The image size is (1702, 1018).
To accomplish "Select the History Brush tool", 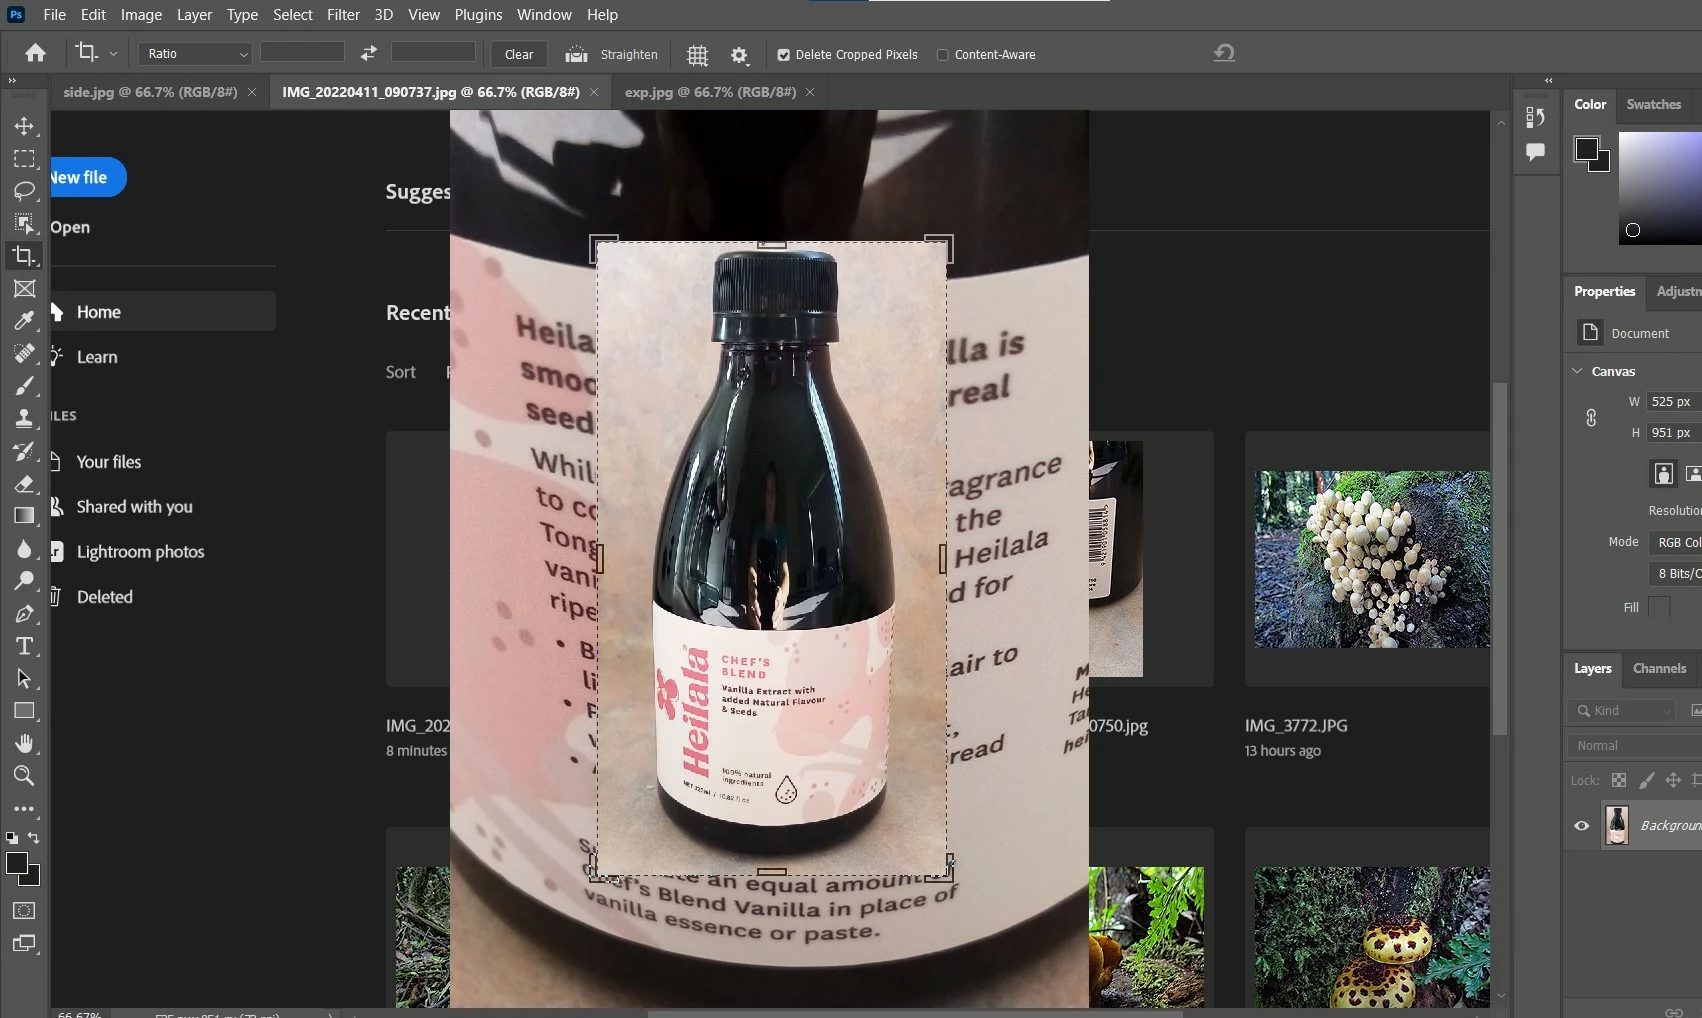I will (24, 451).
